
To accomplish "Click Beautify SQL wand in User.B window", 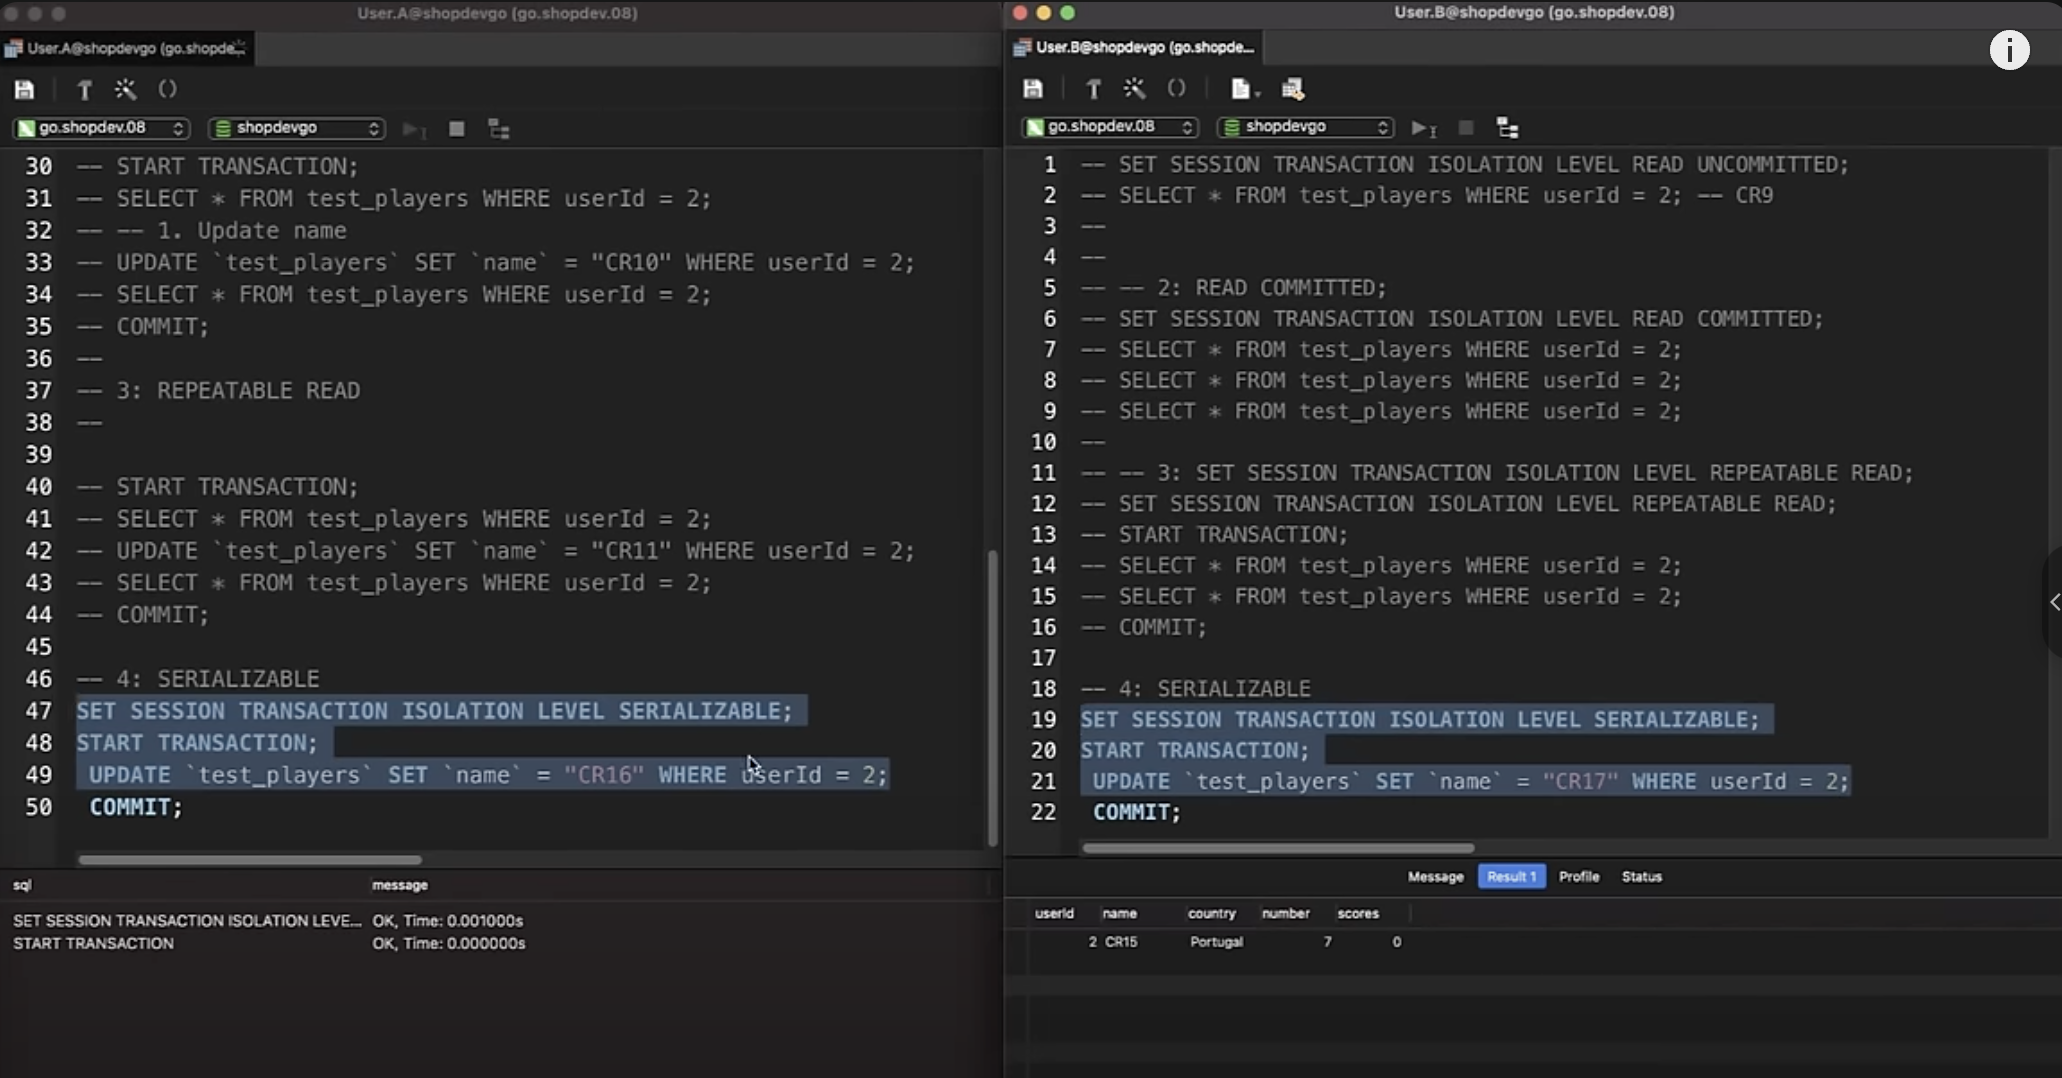I will click(1134, 89).
